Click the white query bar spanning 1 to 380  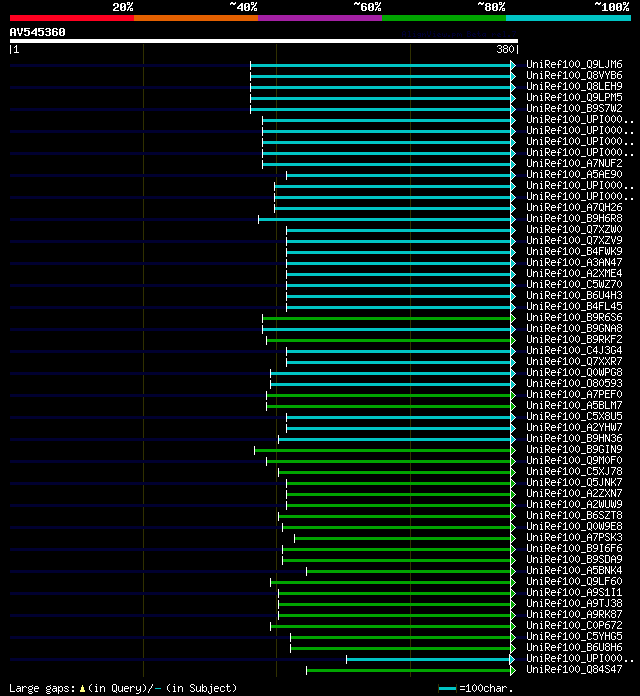pos(264,41)
